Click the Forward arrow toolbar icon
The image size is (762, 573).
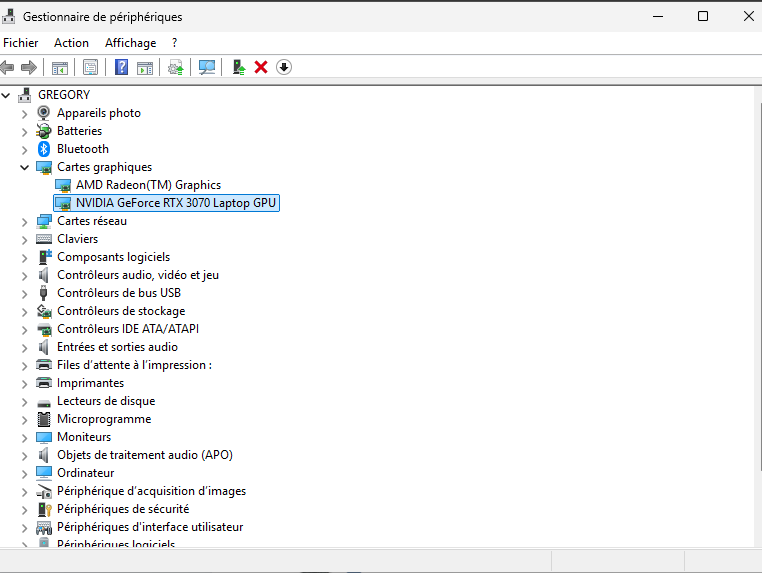[x=29, y=67]
